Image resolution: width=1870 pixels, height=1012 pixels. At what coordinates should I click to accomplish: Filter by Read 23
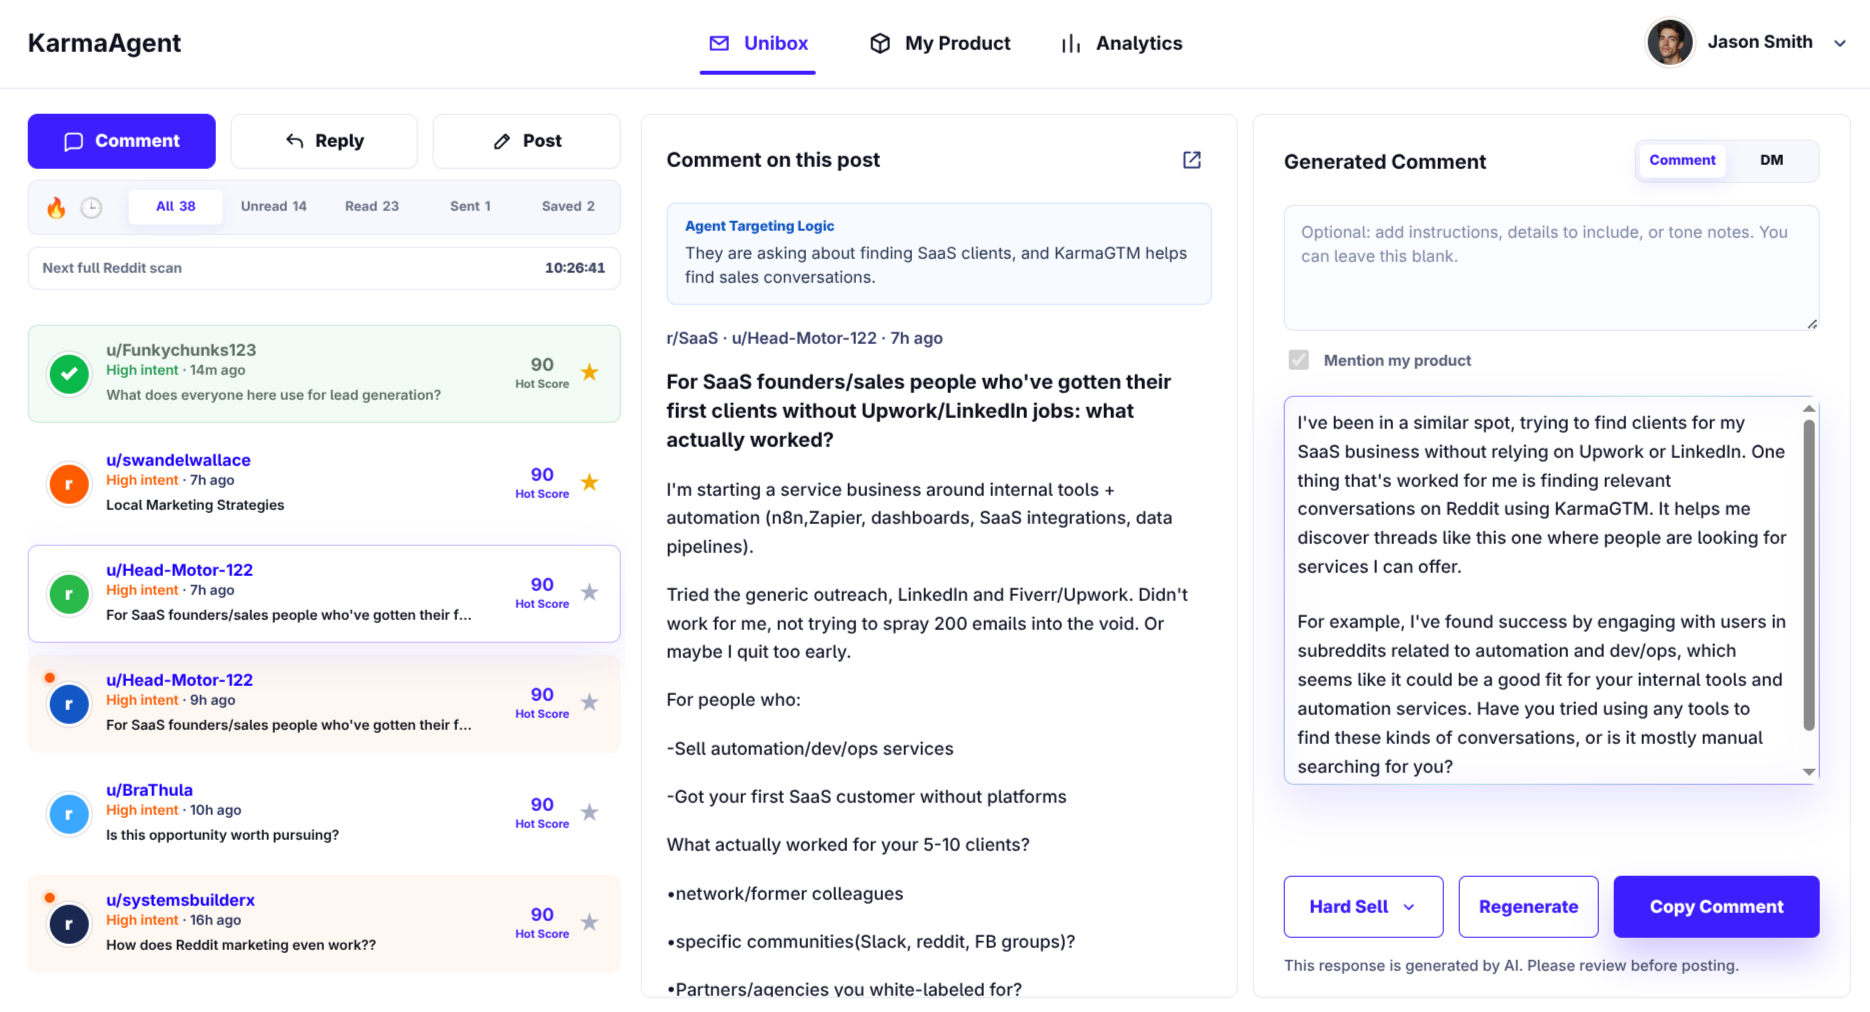pos(371,207)
